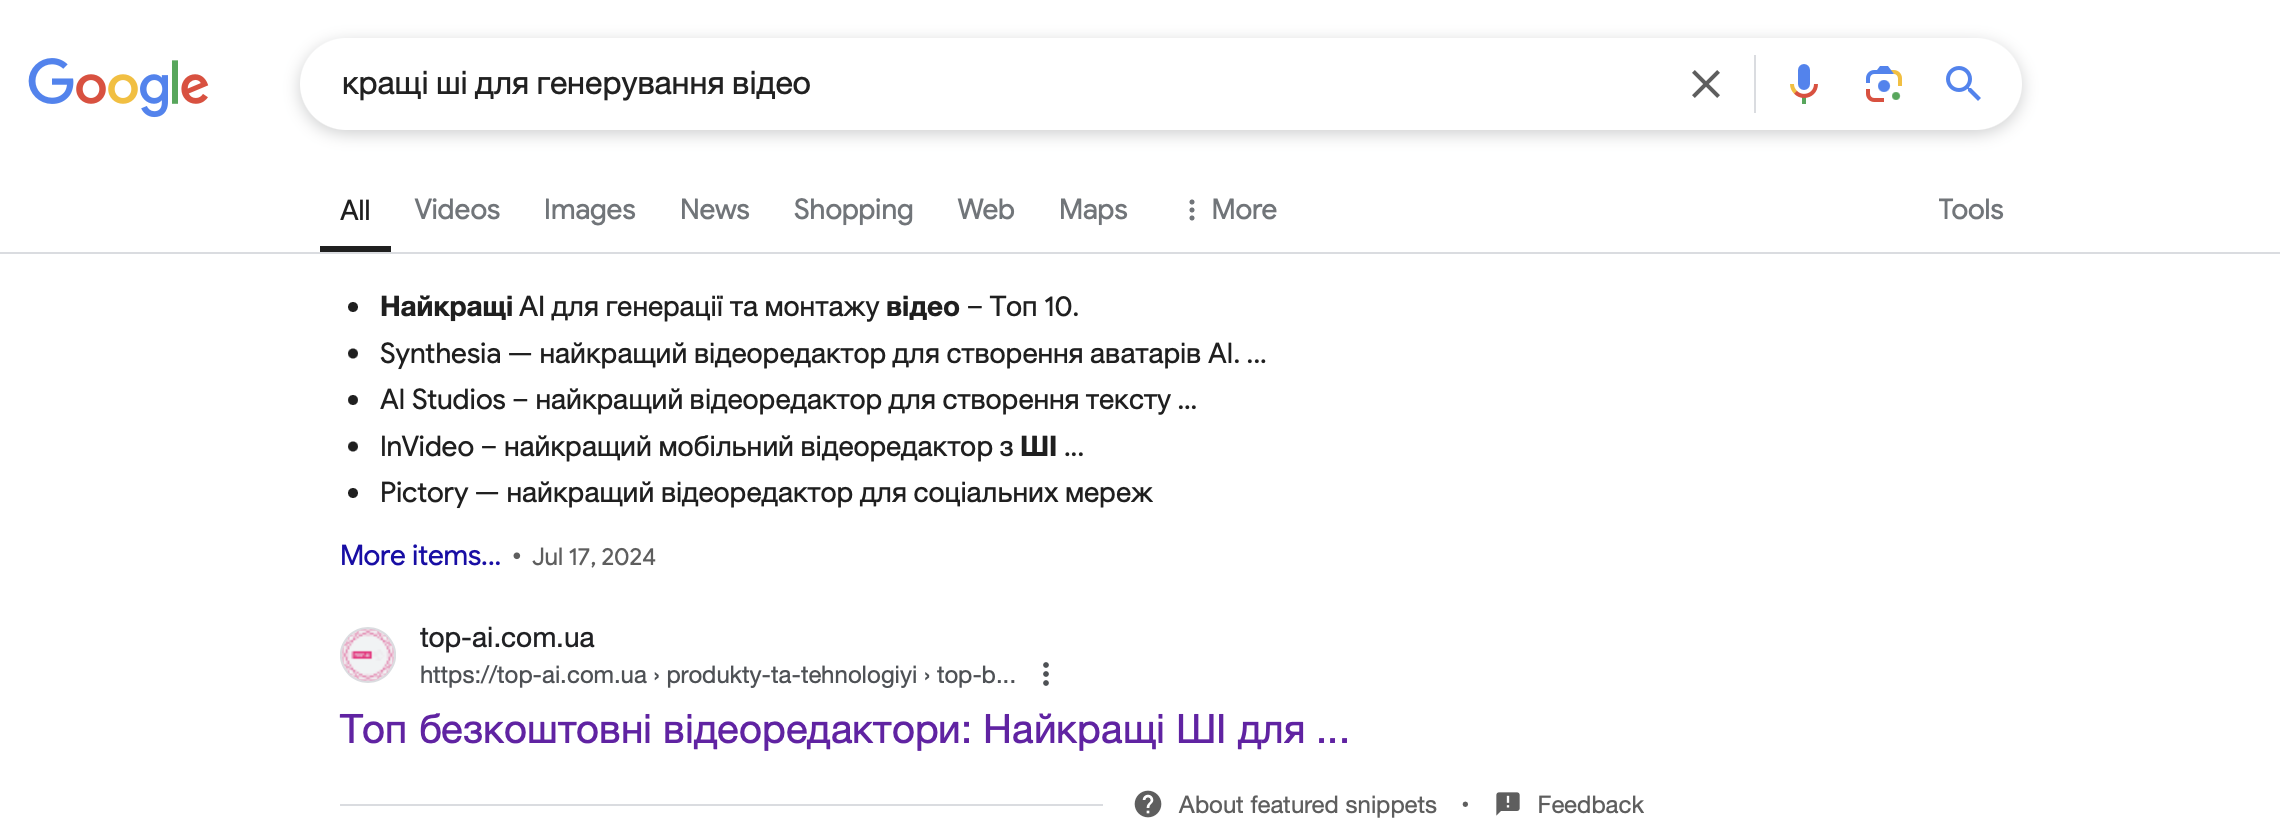Open Google Lens image search
This screenshot has height=832, width=2280.
[1883, 84]
